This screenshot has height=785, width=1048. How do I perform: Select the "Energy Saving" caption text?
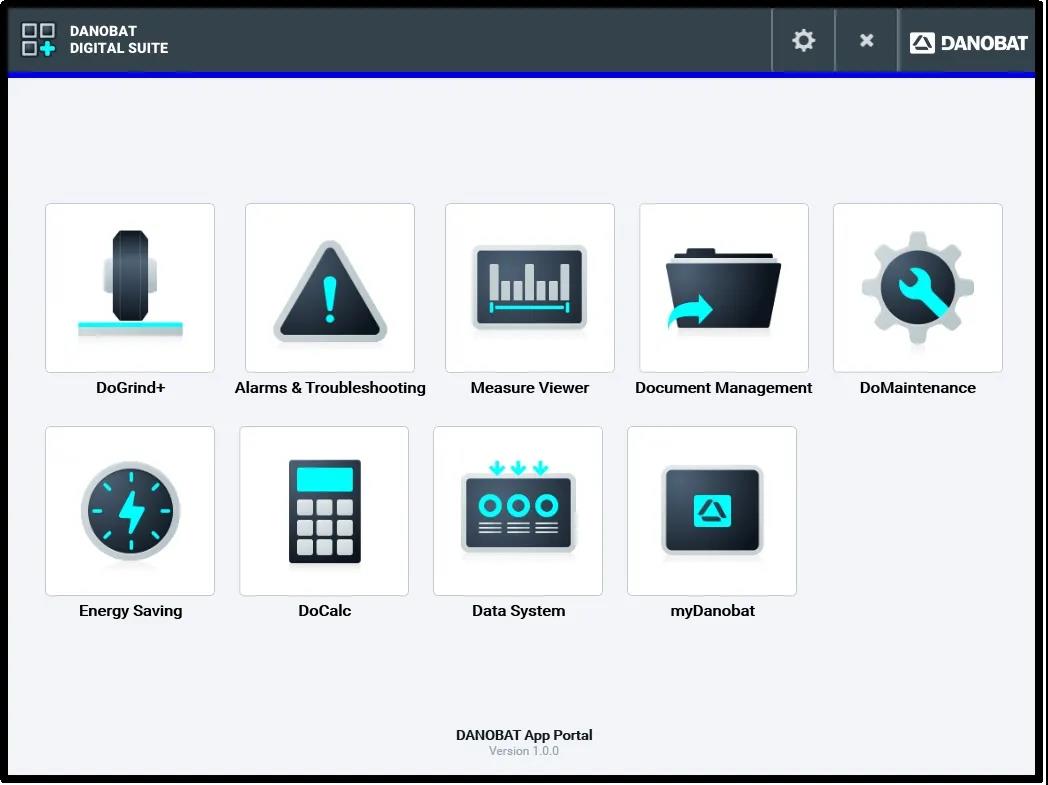(x=130, y=611)
